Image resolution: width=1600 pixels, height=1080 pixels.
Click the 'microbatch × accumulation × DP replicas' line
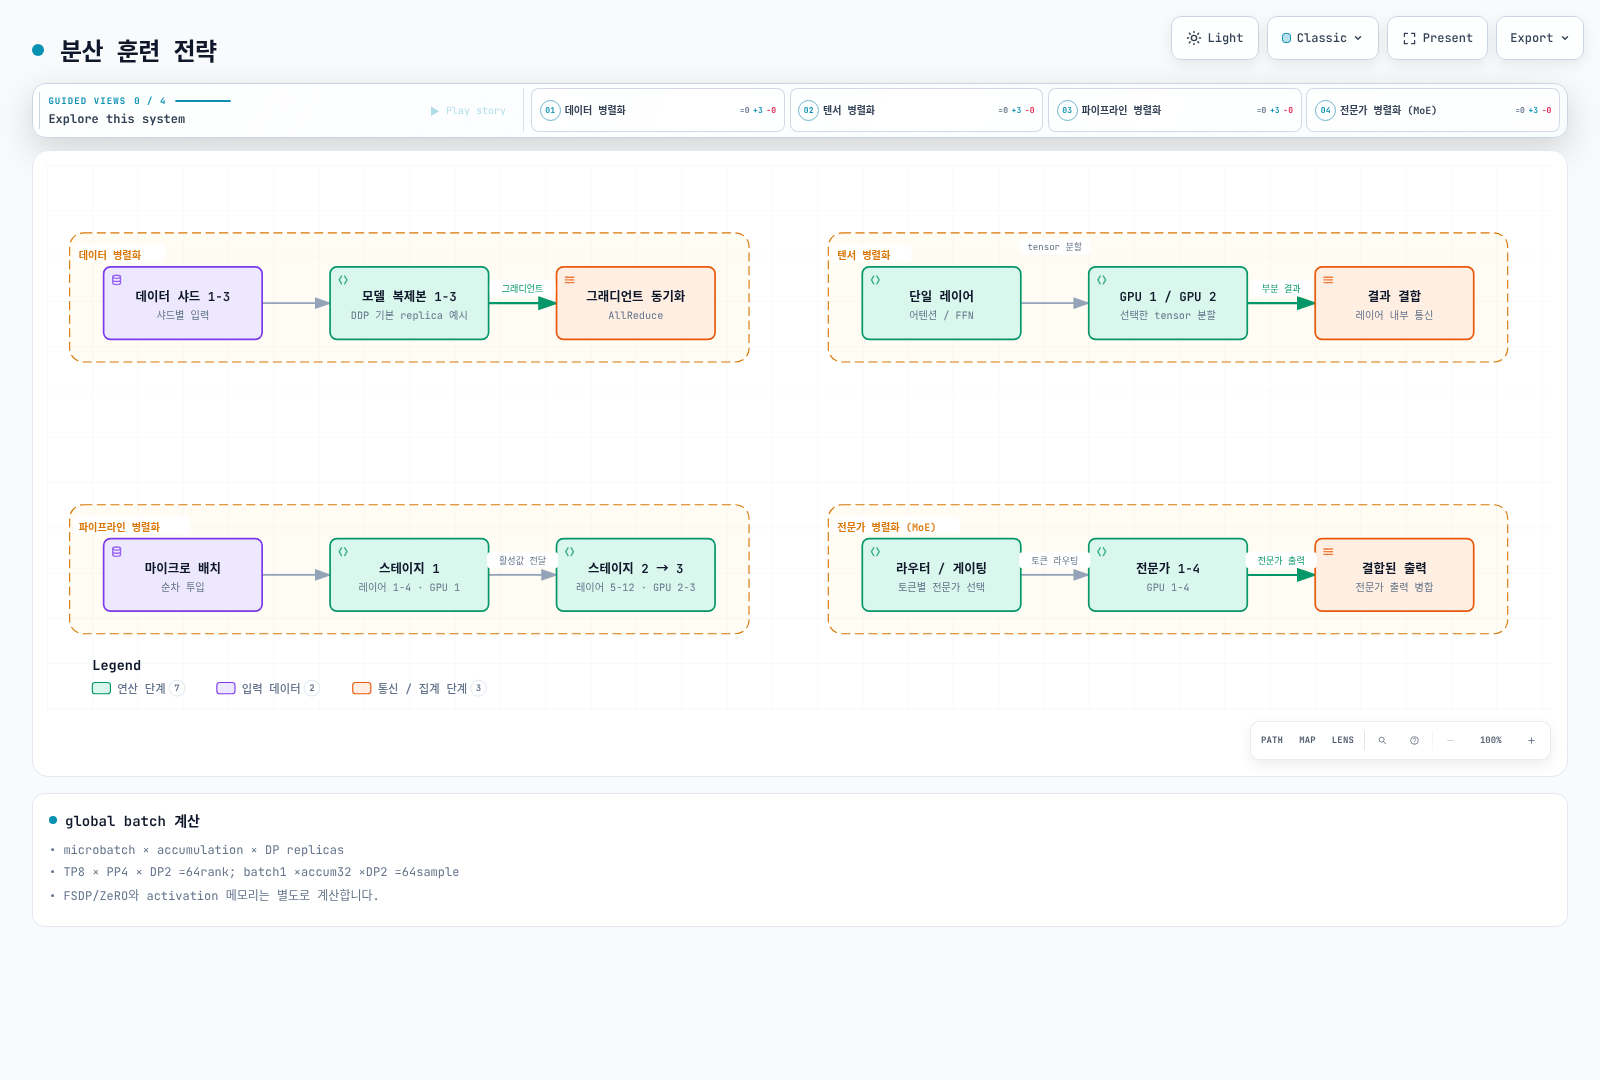coord(204,850)
